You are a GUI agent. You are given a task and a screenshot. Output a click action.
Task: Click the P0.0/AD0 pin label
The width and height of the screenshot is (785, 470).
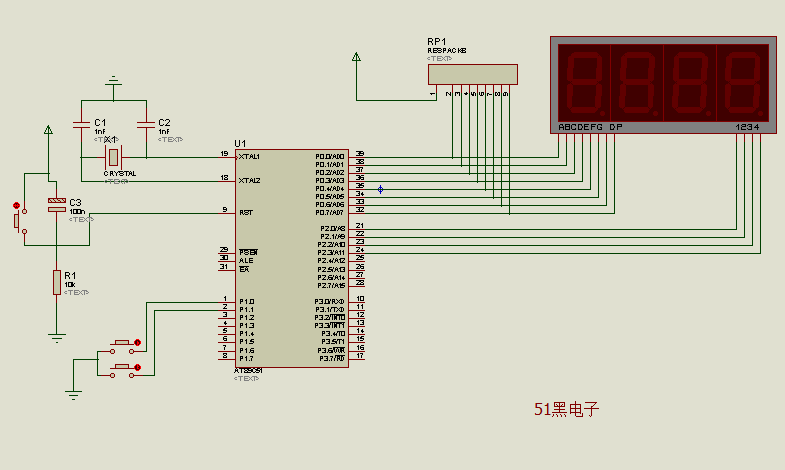pos(329,157)
